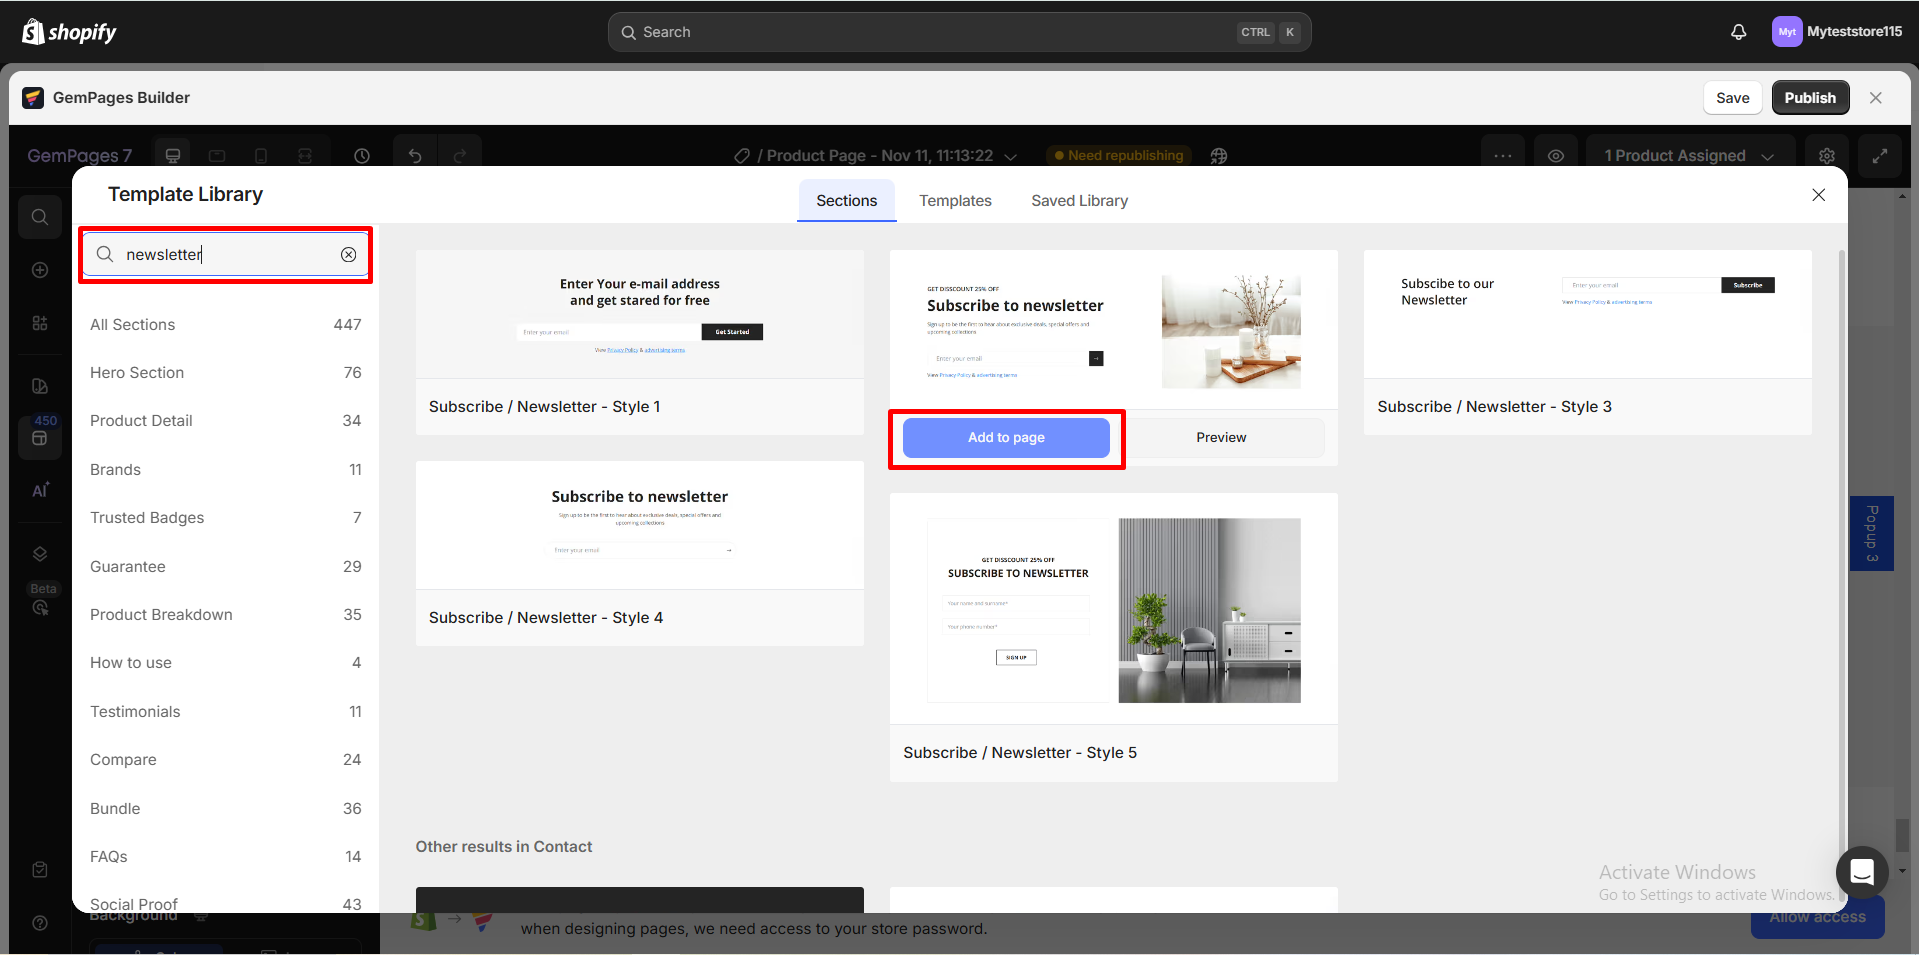The image size is (1919, 955).
Task: Open the chat support bubble
Action: pos(1861,872)
